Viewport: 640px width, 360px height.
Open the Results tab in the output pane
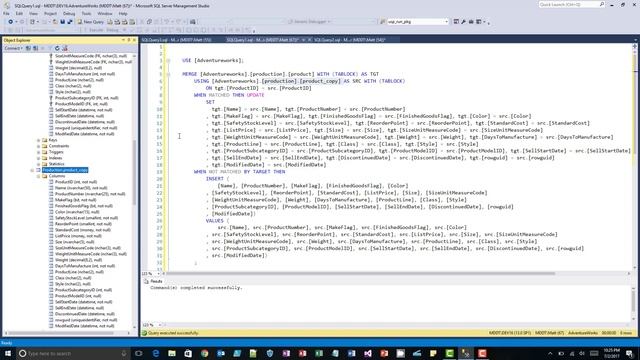[x=153, y=281]
